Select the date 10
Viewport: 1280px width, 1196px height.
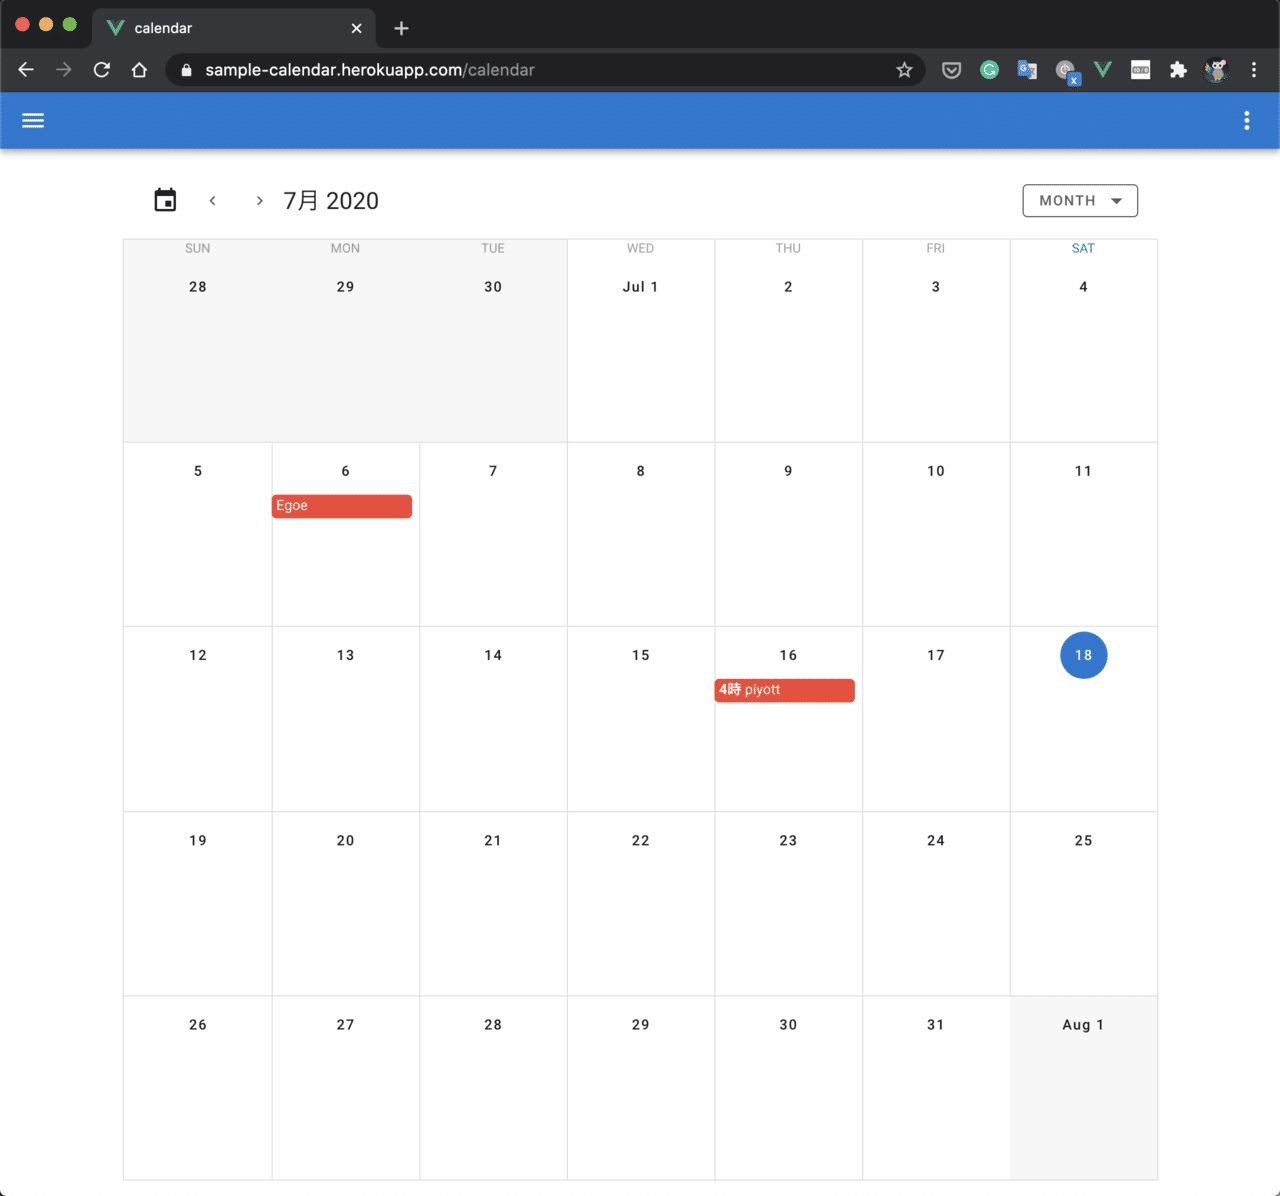pos(936,471)
